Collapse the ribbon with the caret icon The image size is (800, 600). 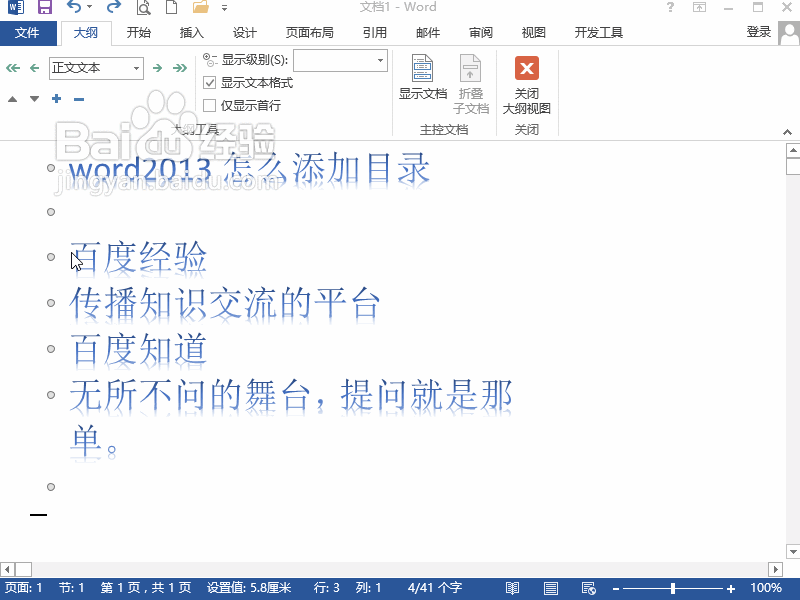[787, 132]
